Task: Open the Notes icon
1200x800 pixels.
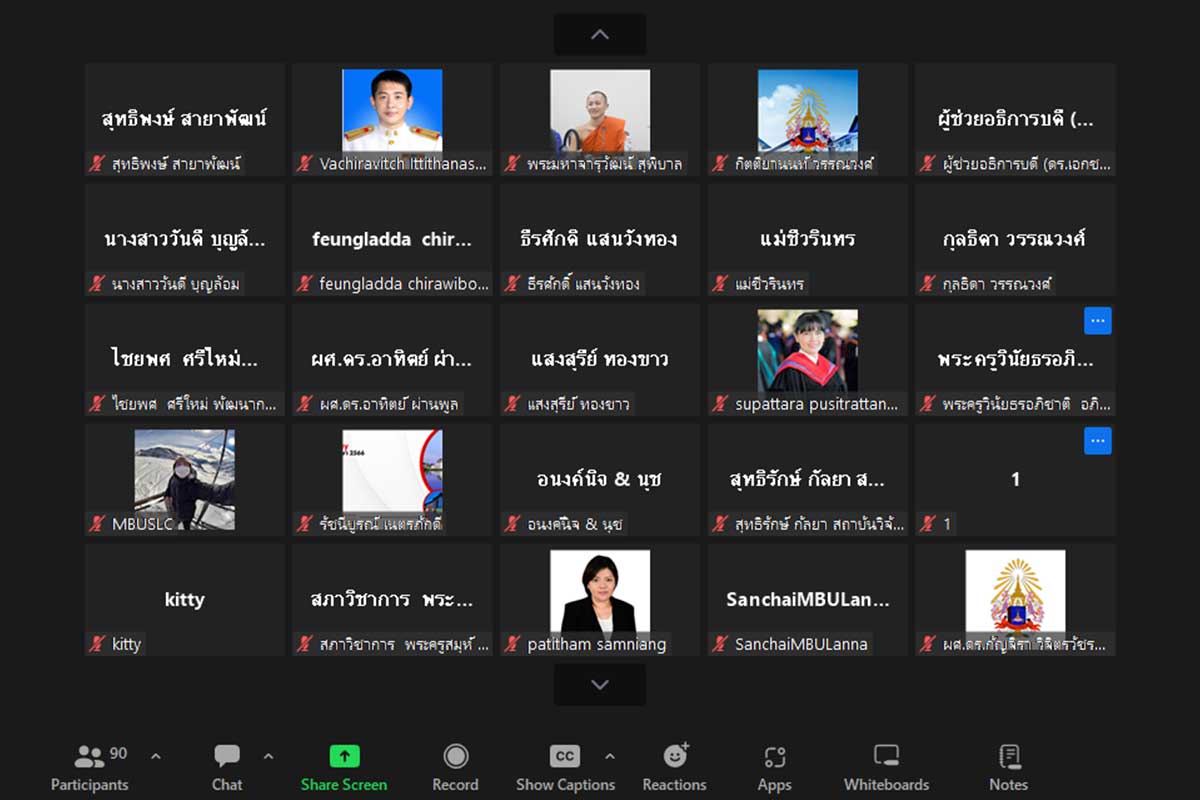Action: click(1009, 756)
